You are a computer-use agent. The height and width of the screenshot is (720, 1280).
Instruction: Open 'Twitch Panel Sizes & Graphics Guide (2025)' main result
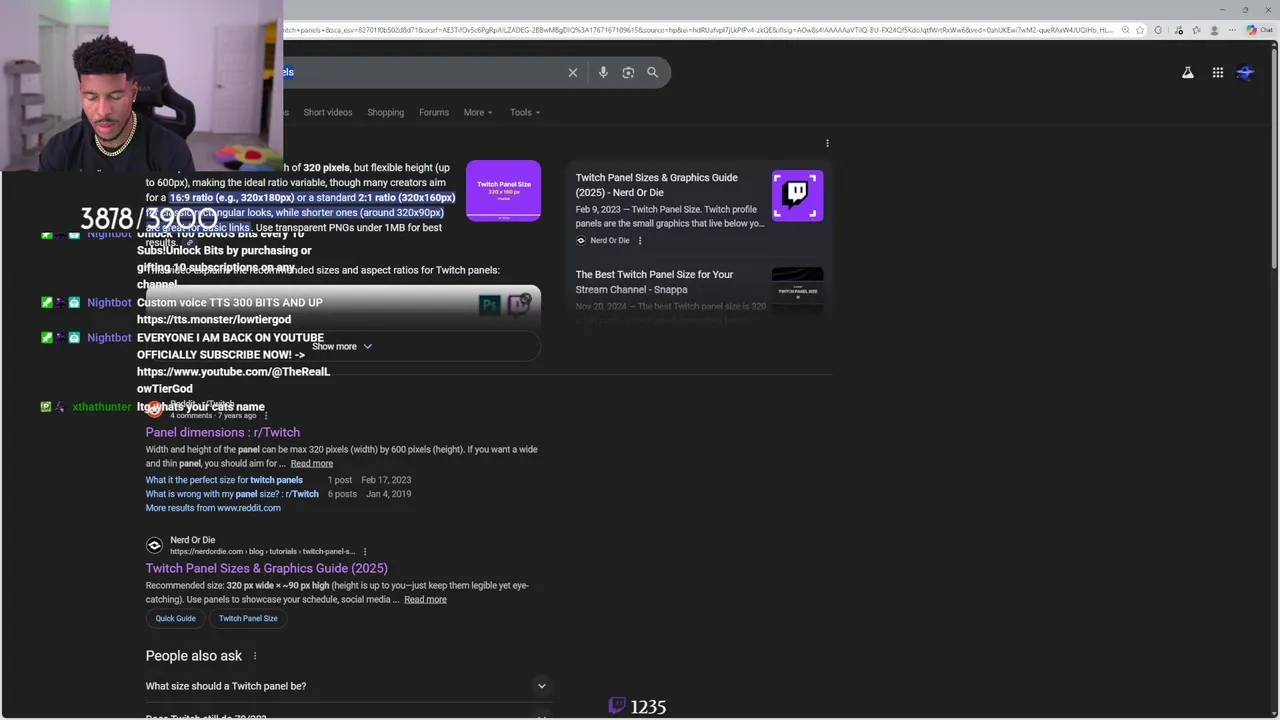pos(267,568)
